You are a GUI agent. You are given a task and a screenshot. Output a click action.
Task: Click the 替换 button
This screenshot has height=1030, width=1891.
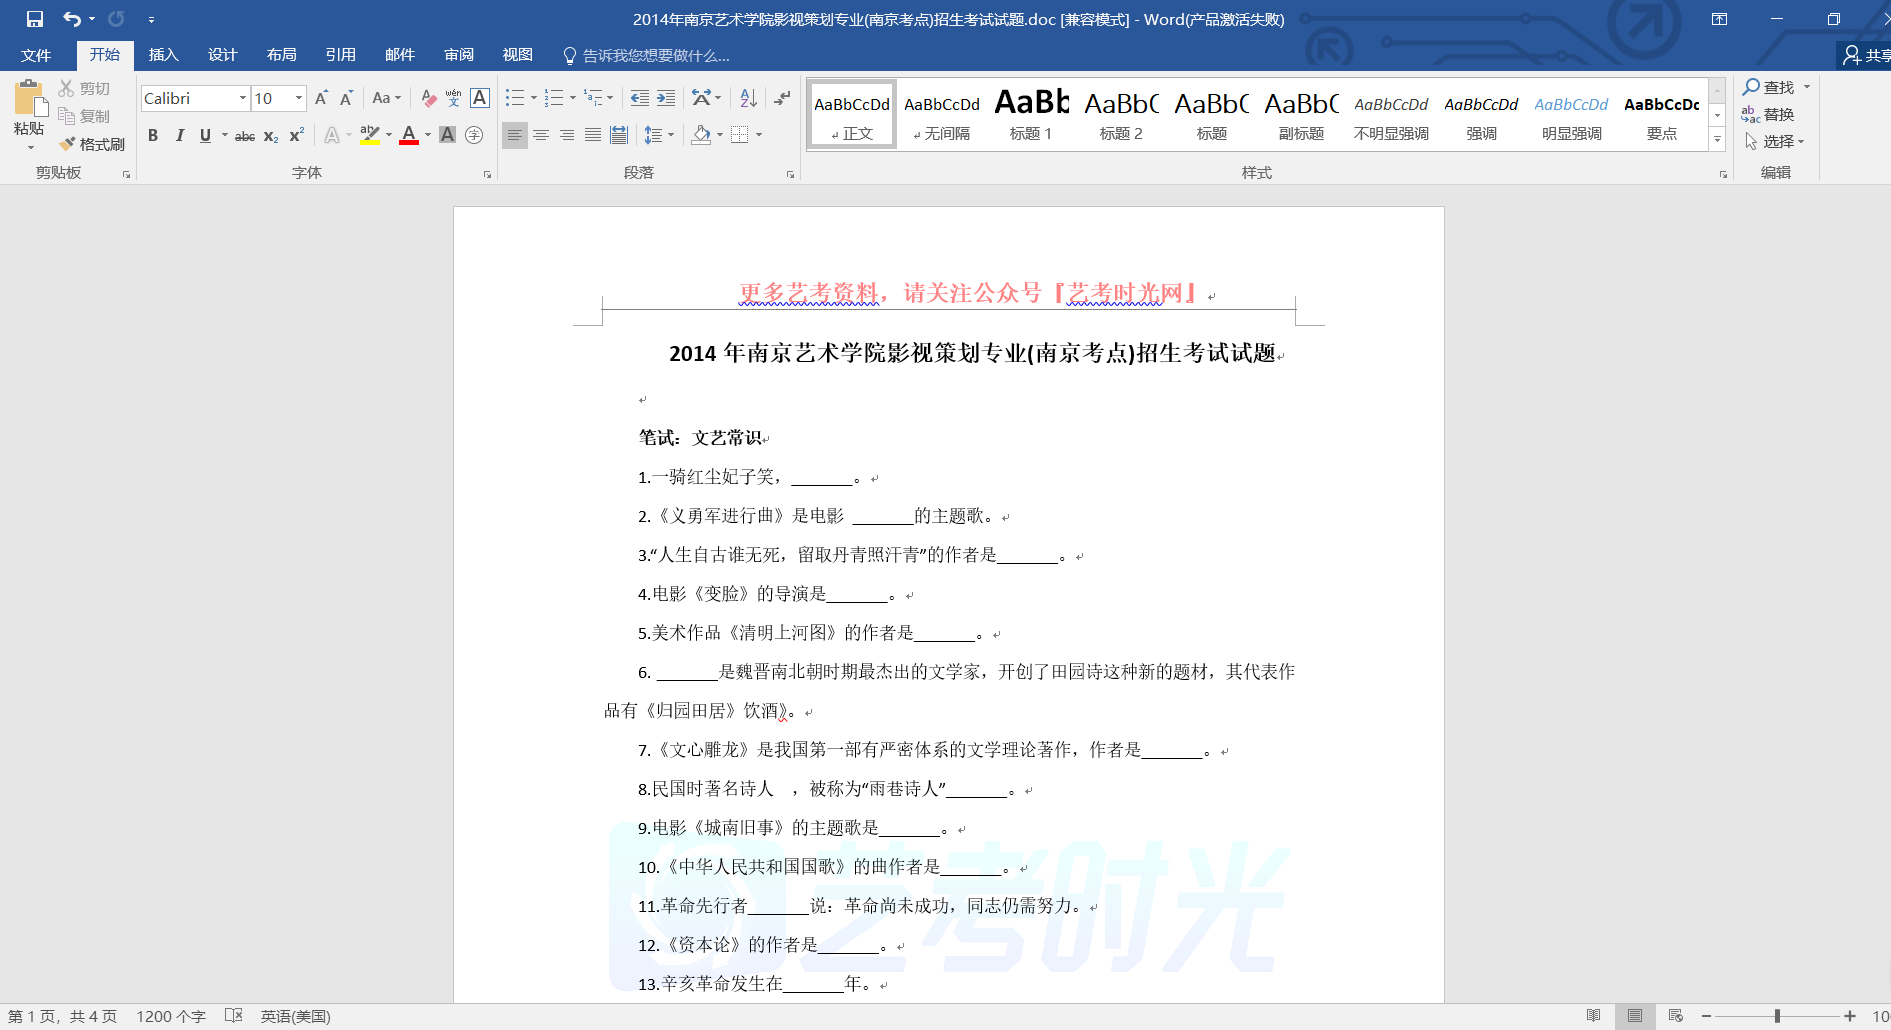(1770, 114)
